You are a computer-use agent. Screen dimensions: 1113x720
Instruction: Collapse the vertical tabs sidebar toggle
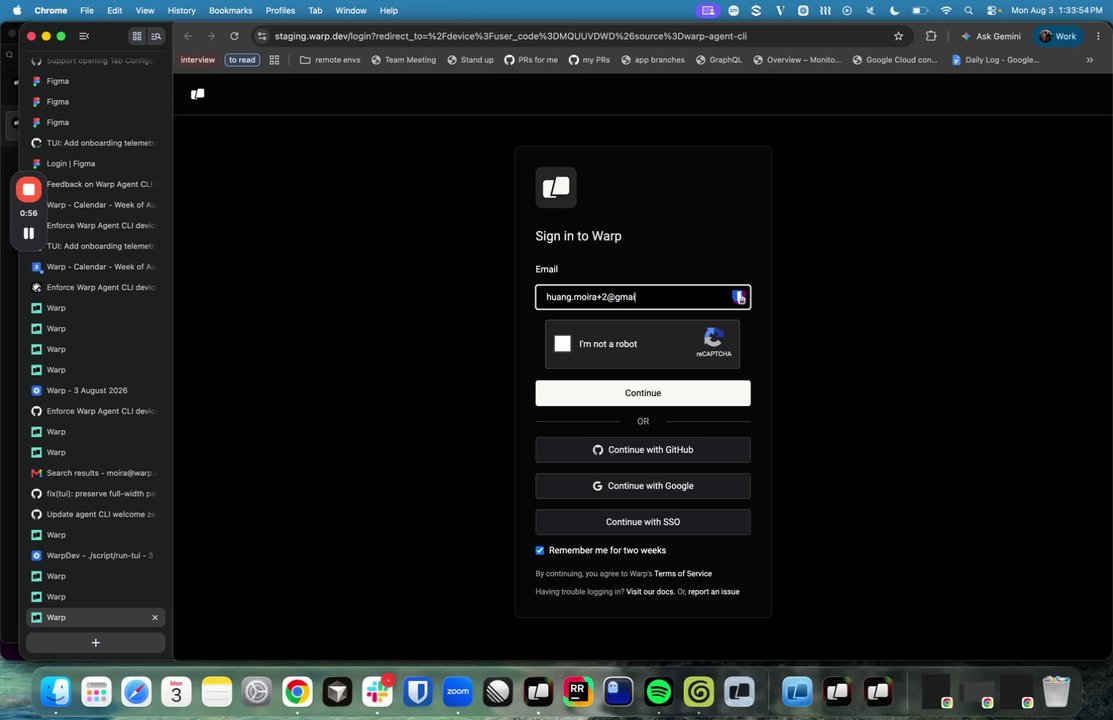84,36
